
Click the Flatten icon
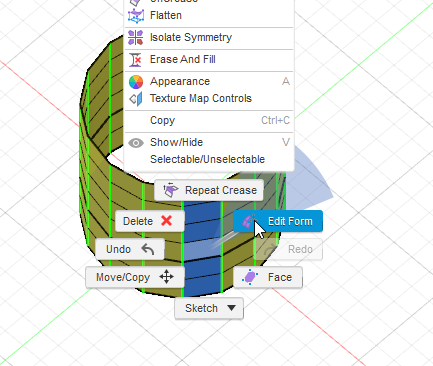pos(136,16)
